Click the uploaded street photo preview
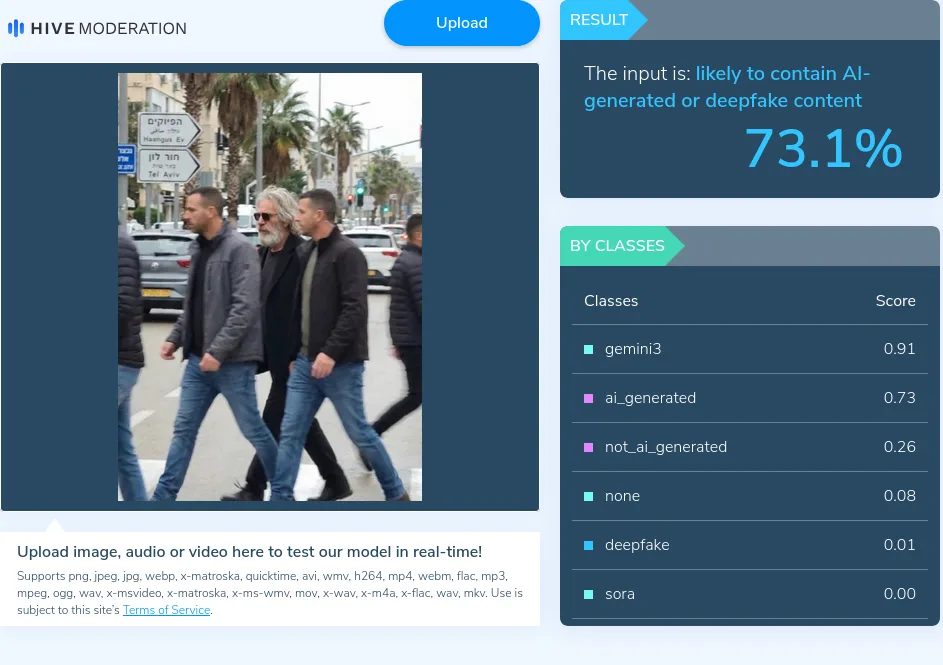This screenshot has height=665, width=943. point(270,287)
